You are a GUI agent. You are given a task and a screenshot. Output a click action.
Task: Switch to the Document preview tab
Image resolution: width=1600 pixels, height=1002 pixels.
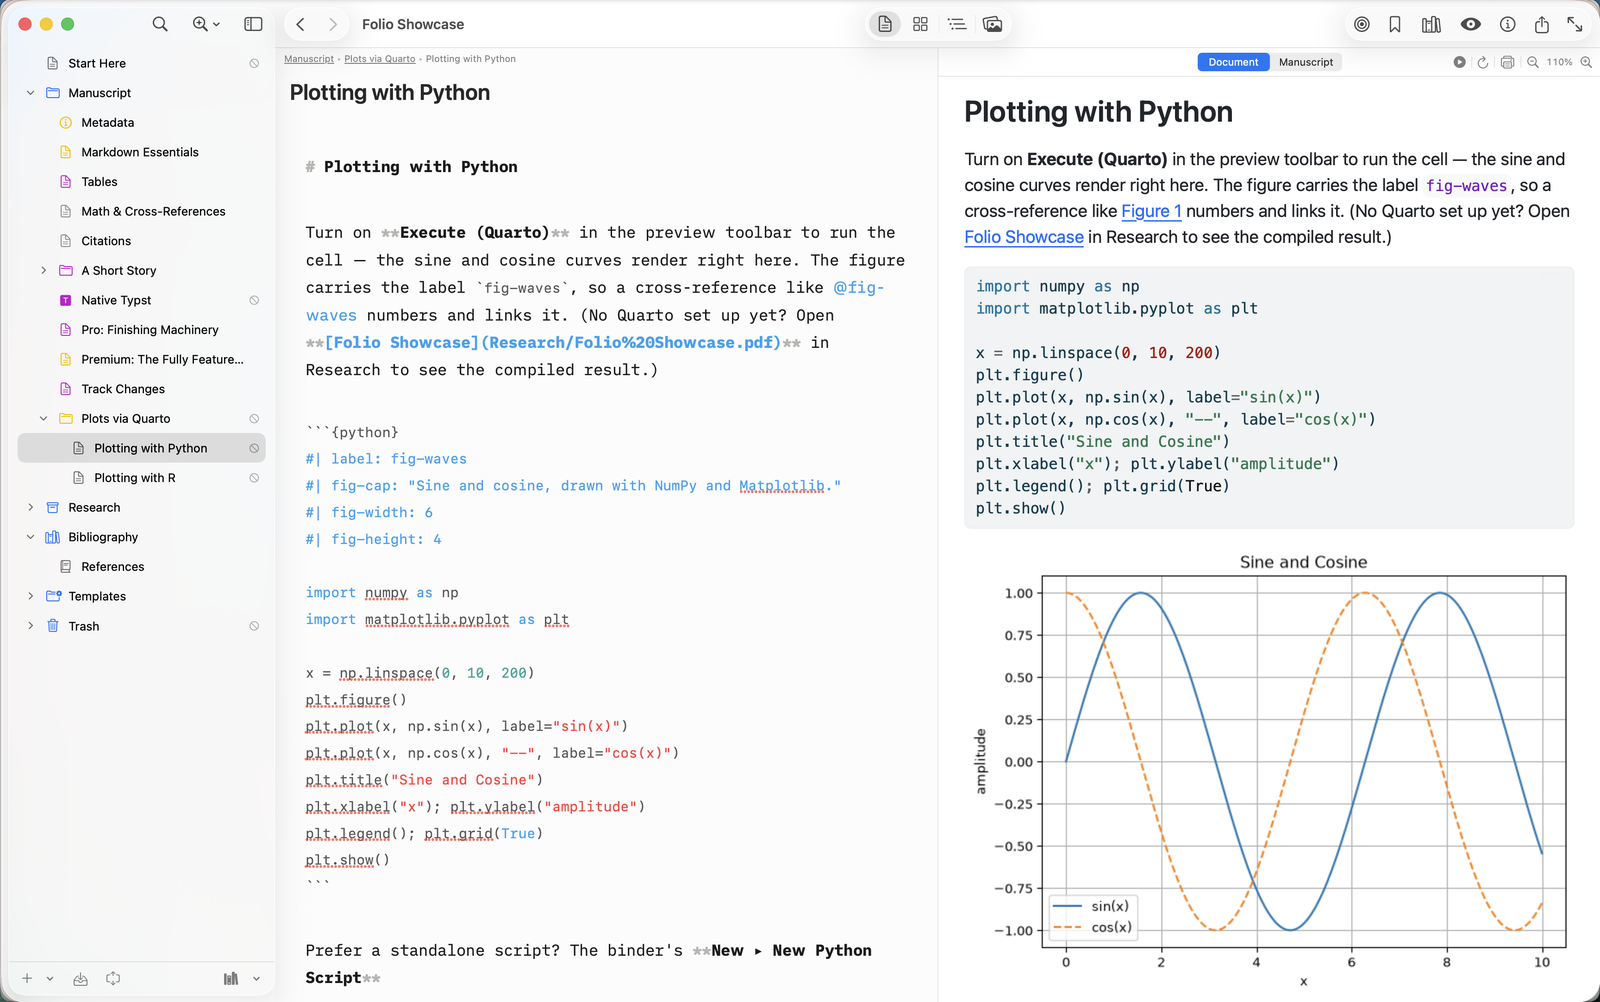coord(1233,62)
